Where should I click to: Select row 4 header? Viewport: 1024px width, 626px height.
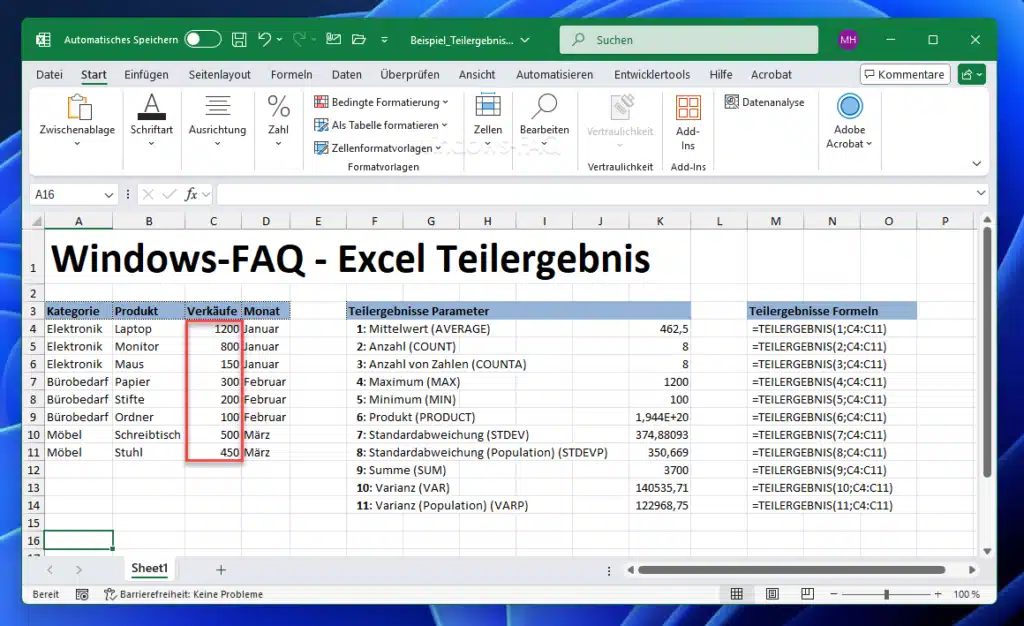click(33, 329)
